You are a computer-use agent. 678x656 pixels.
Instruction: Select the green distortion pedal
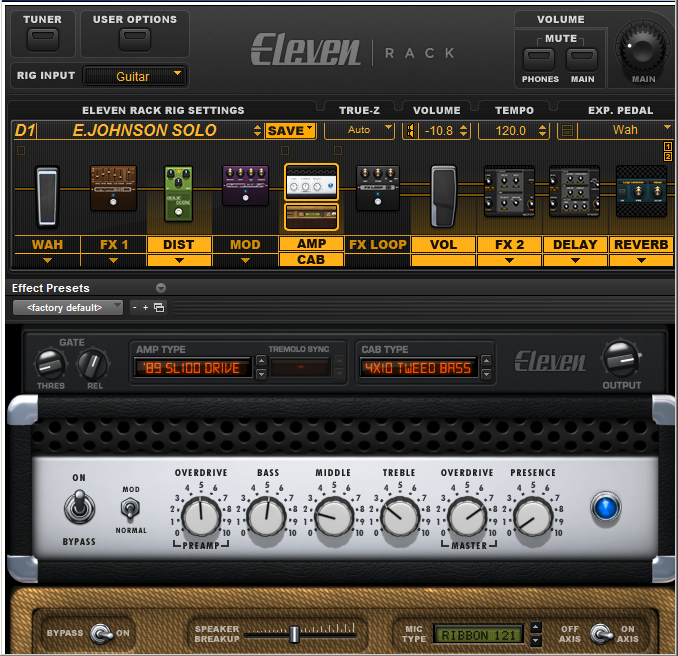coord(178,194)
